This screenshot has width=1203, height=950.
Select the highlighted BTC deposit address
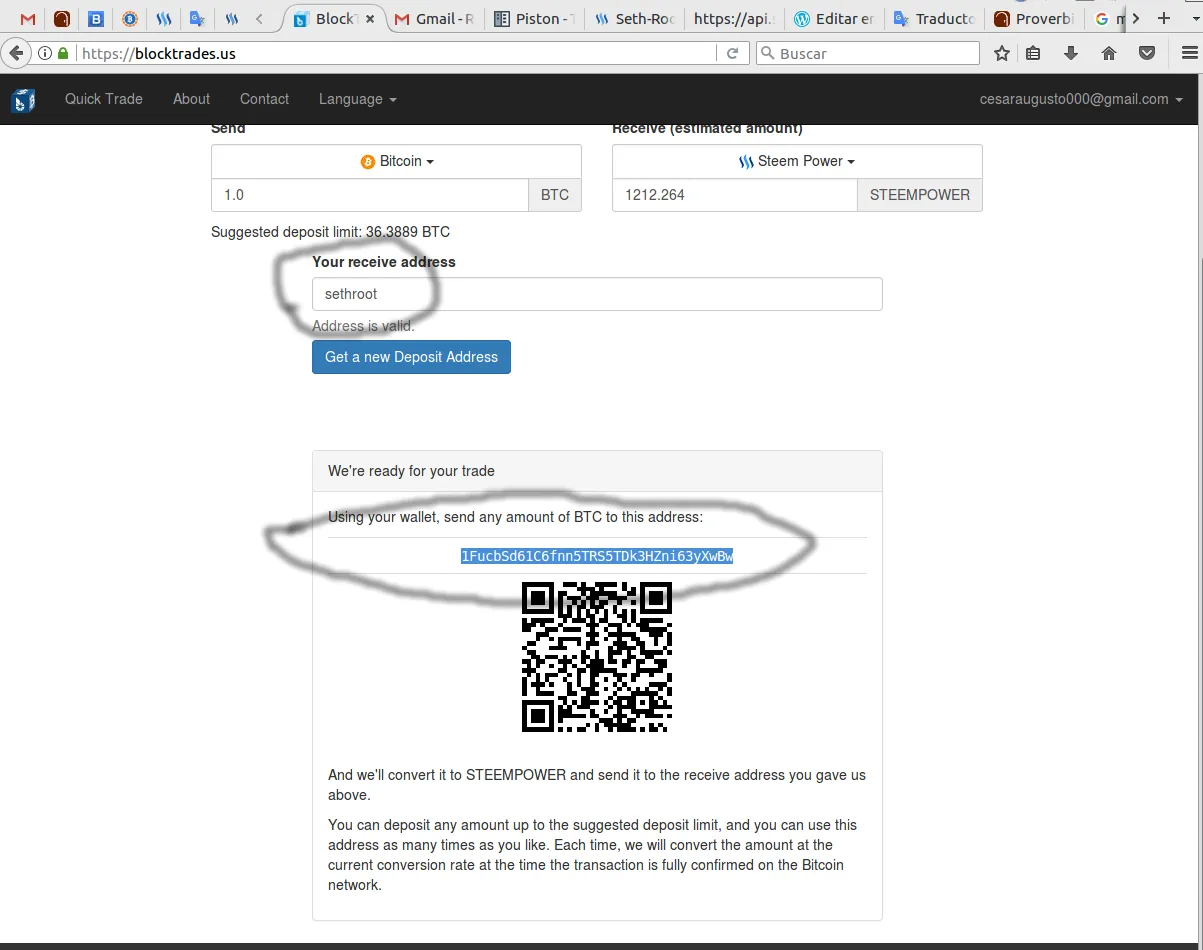(x=597, y=556)
